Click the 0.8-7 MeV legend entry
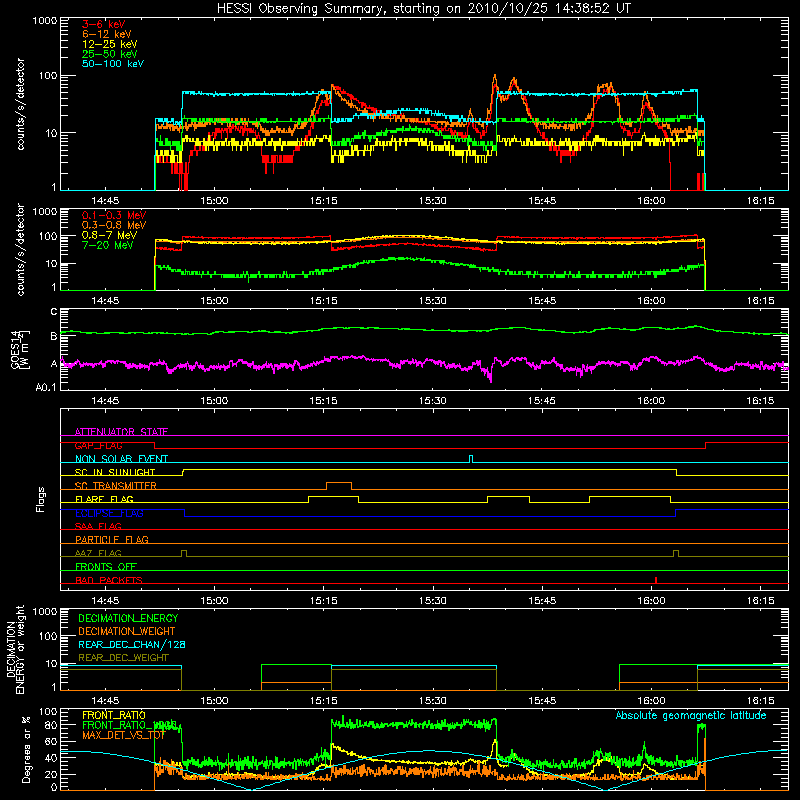 [x=109, y=235]
